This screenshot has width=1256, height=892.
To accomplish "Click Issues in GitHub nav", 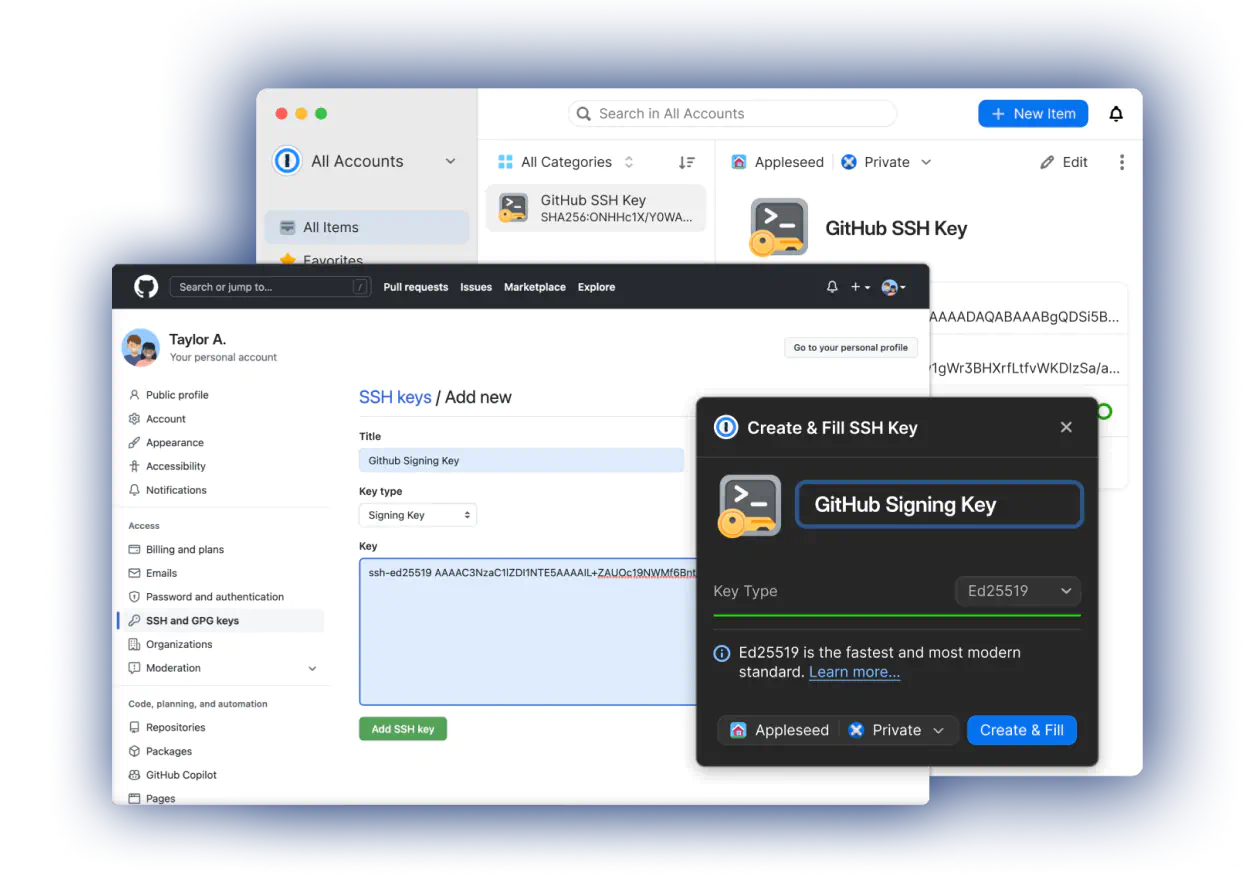I will [x=476, y=287].
